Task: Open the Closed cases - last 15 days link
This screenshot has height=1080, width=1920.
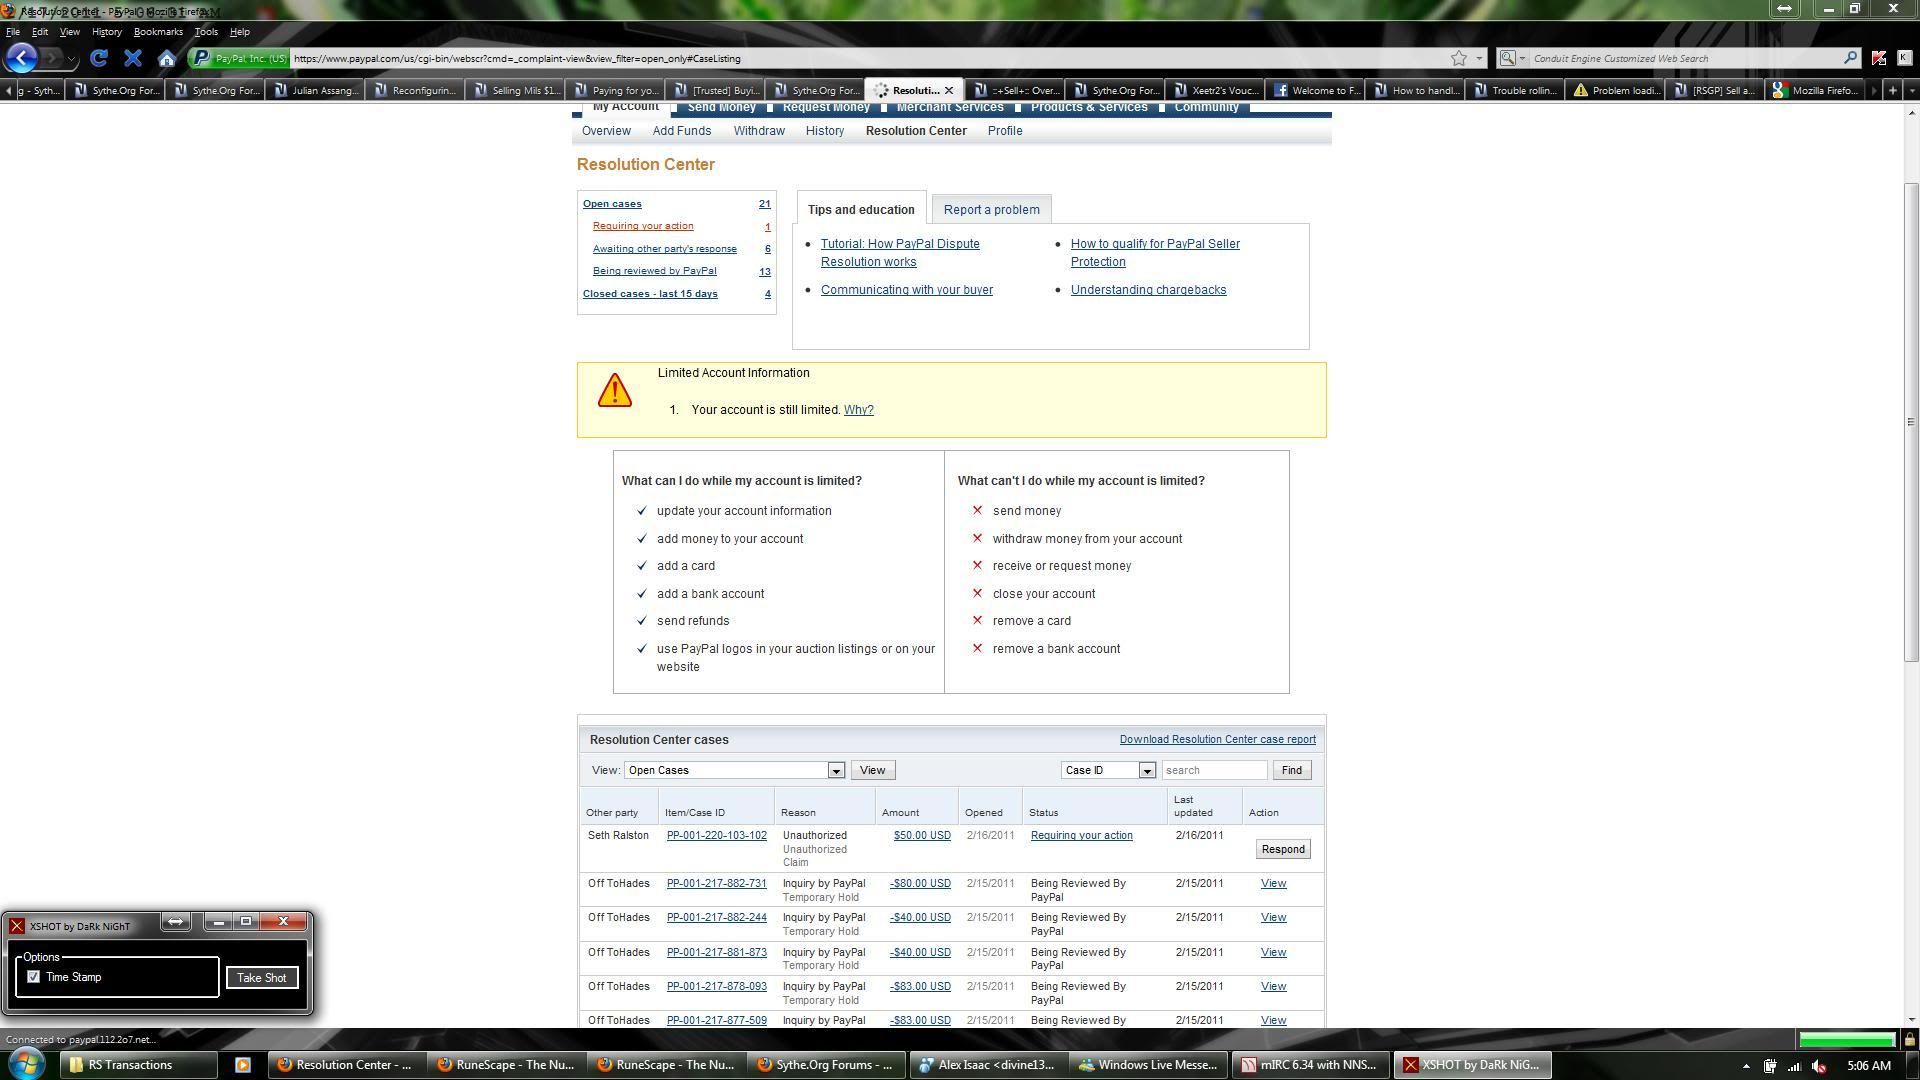Action: [x=650, y=294]
